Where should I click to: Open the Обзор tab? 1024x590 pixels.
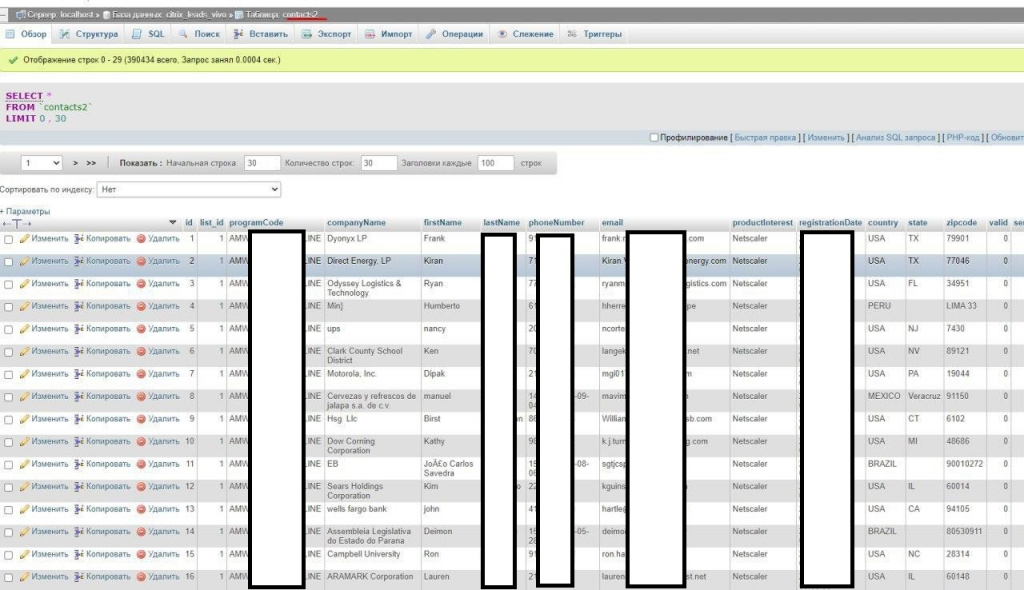pyautogui.click(x=27, y=34)
